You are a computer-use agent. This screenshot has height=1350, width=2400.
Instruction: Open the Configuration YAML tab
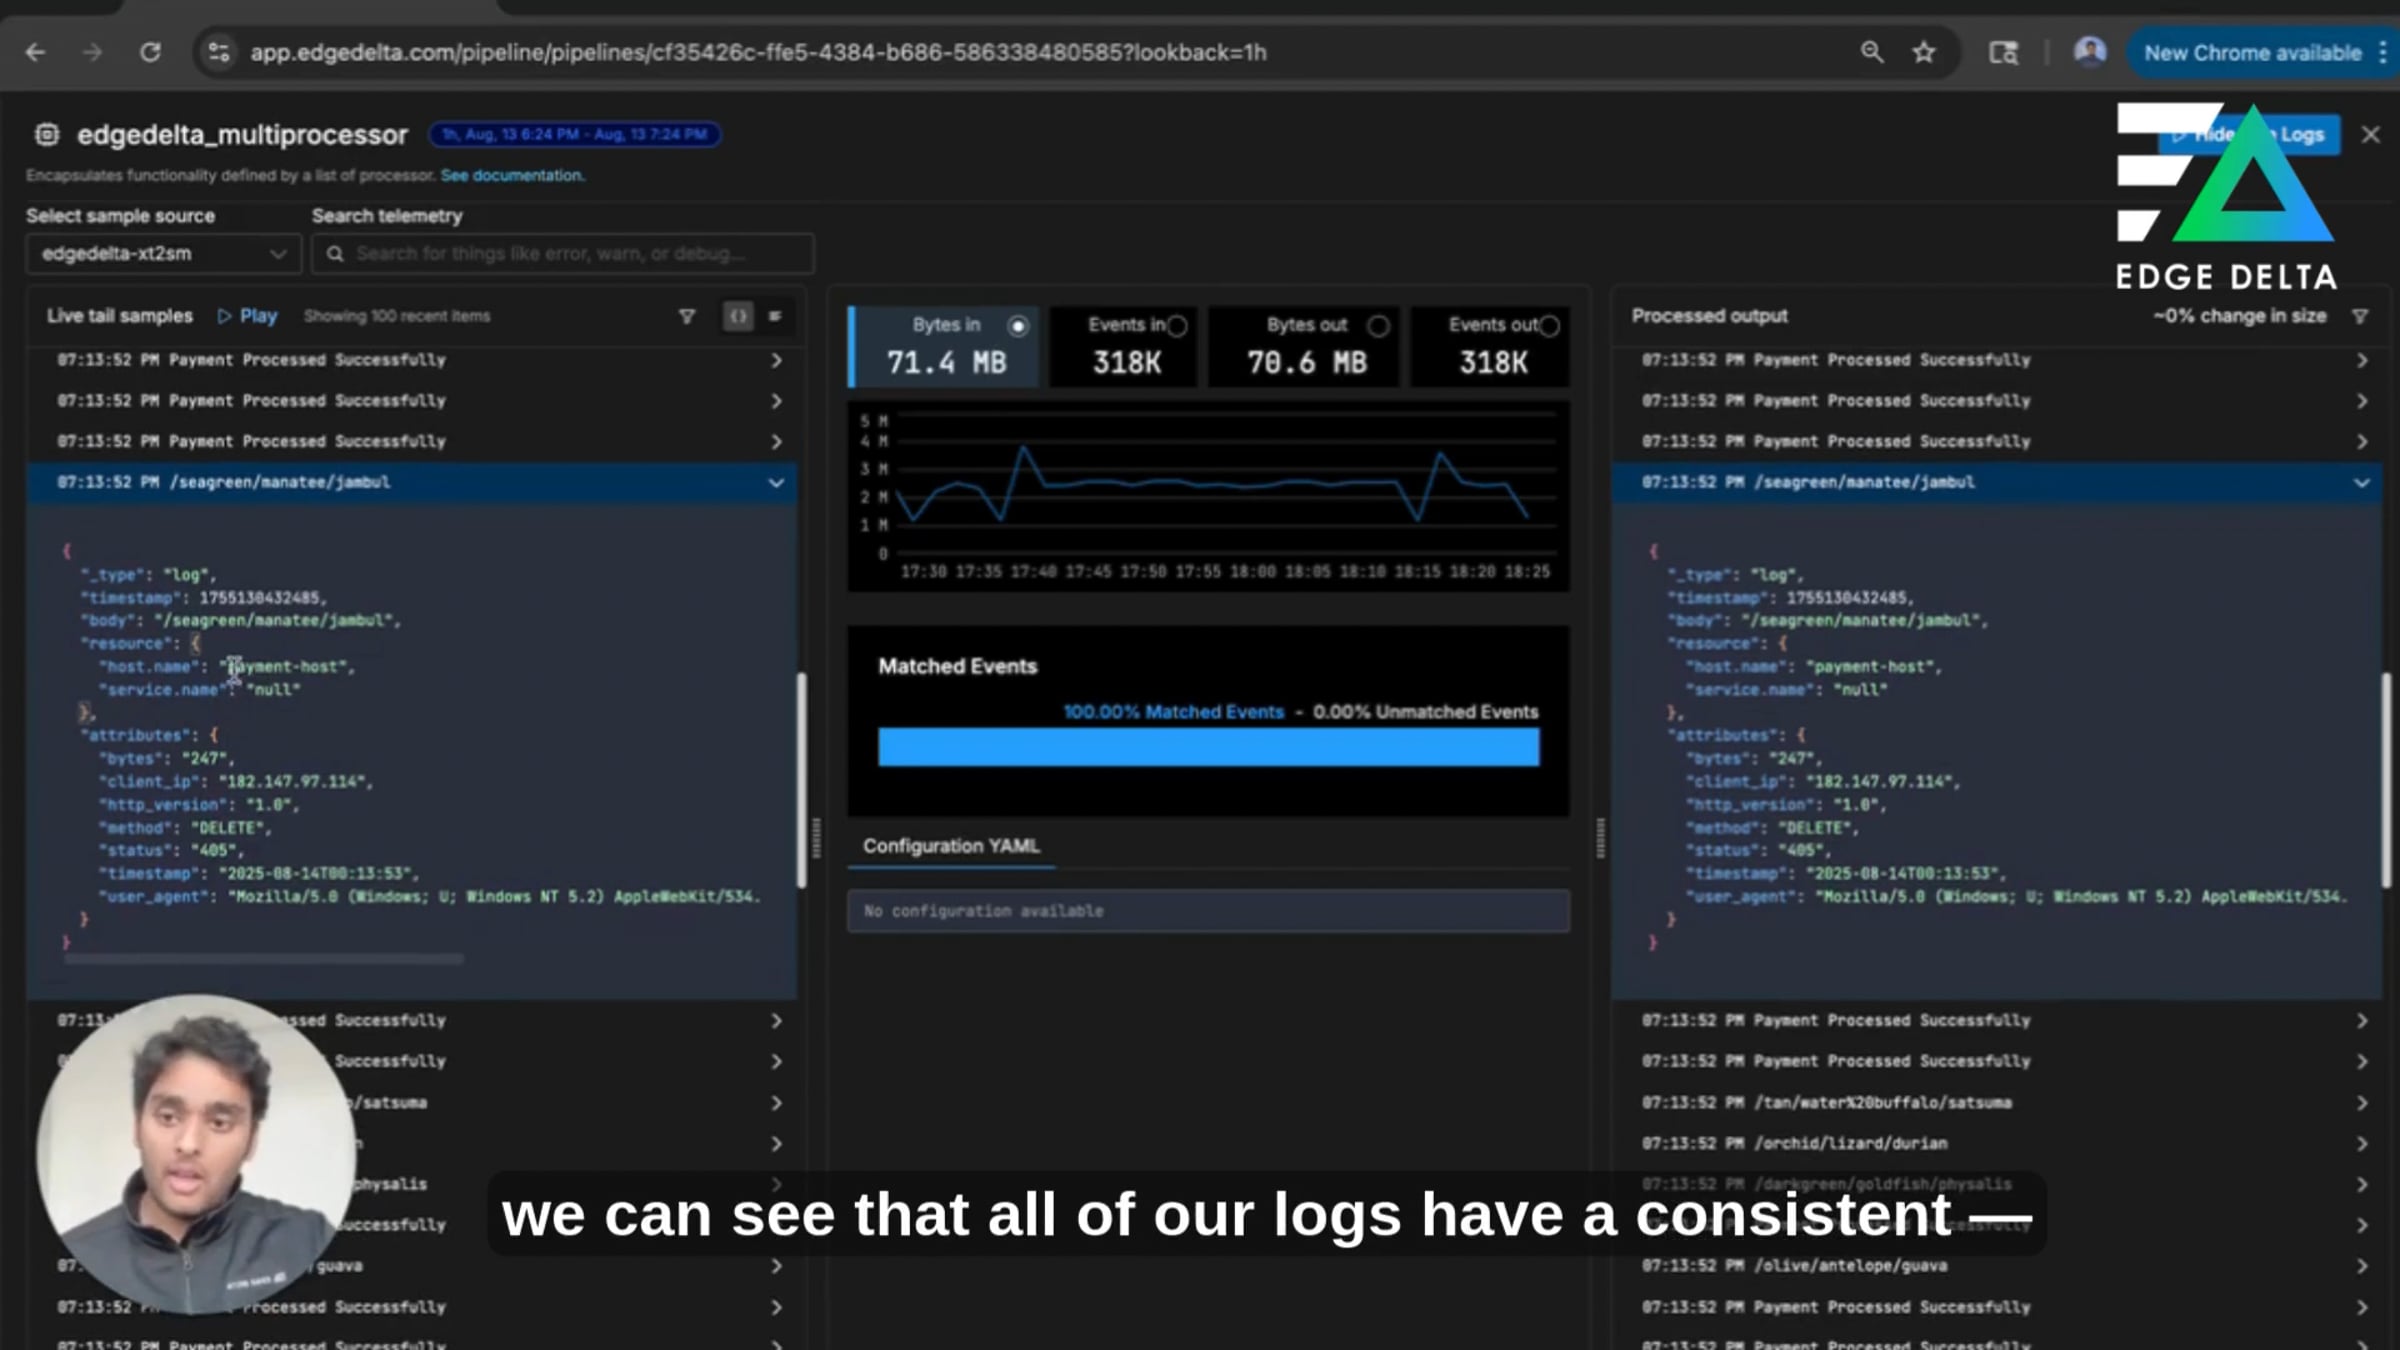coord(951,846)
